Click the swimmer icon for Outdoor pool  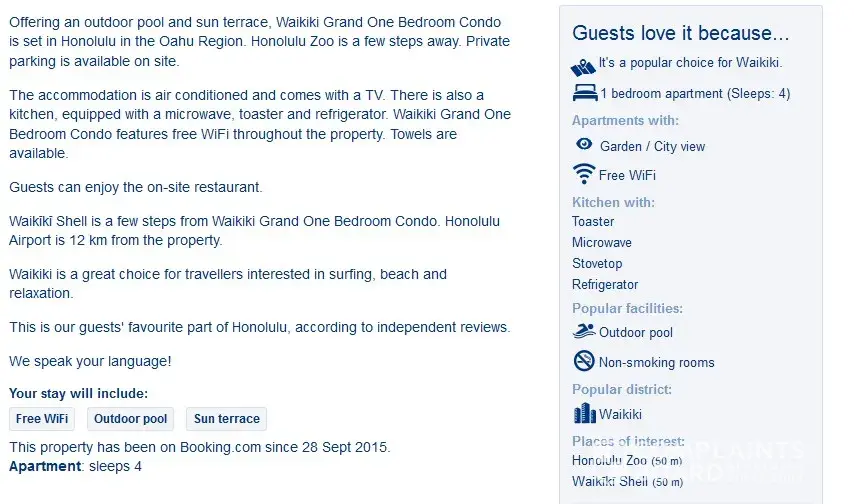click(x=584, y=331)
